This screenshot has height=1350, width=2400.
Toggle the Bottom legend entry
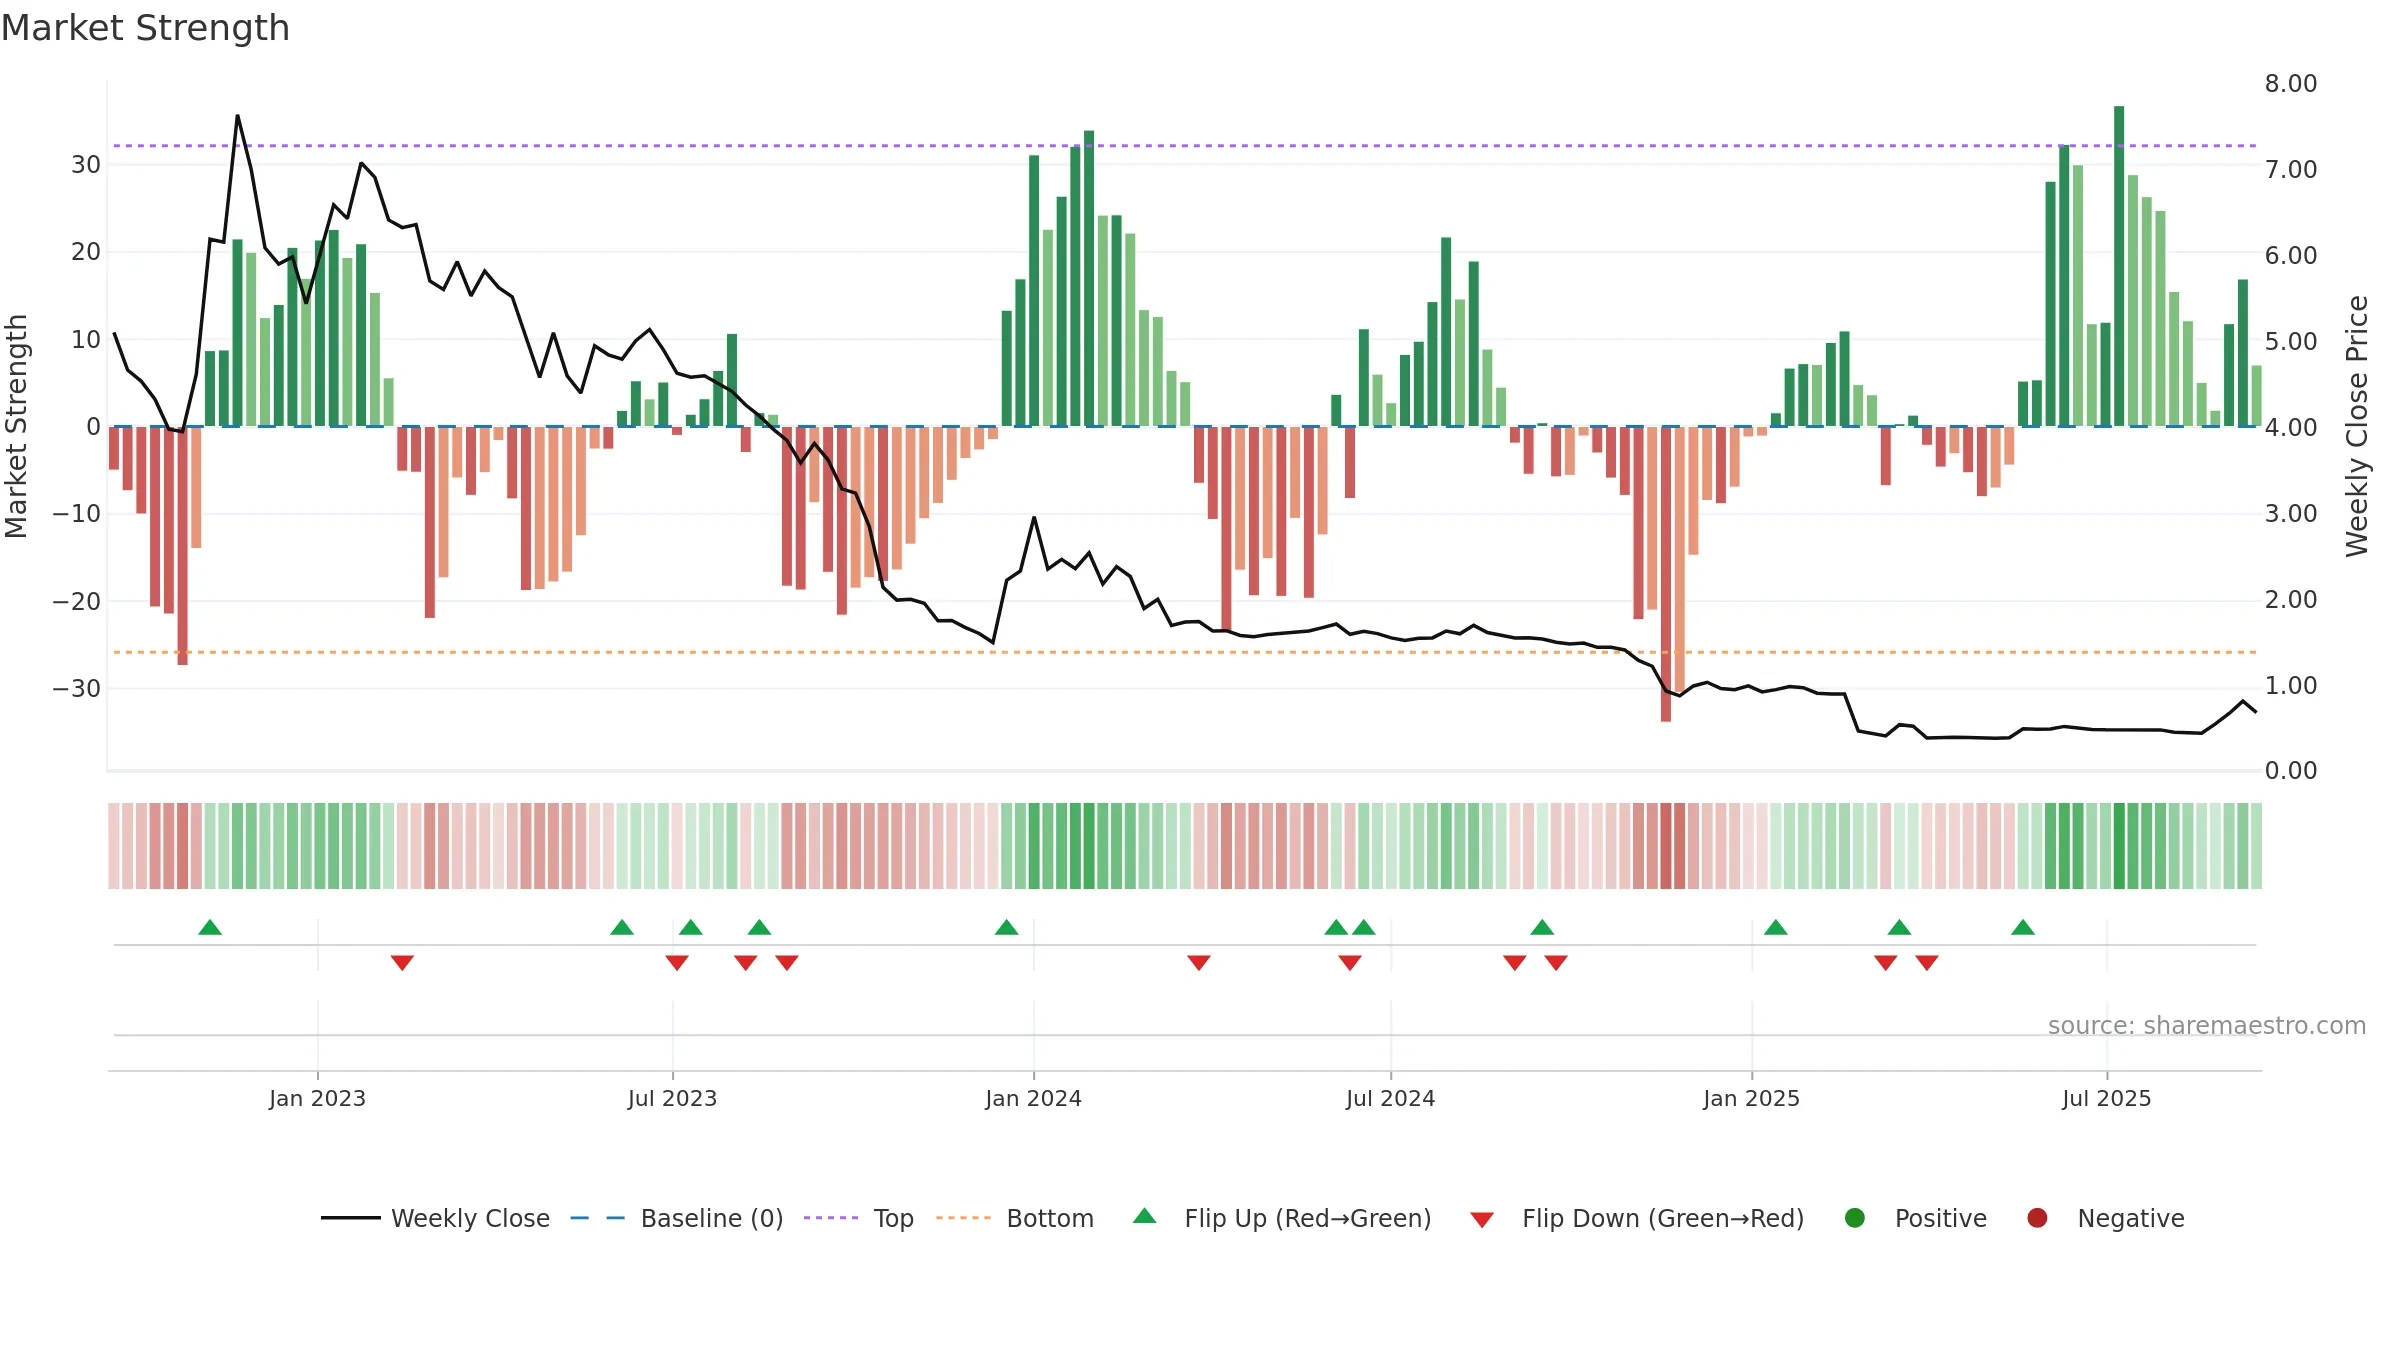[1015, 1218]
